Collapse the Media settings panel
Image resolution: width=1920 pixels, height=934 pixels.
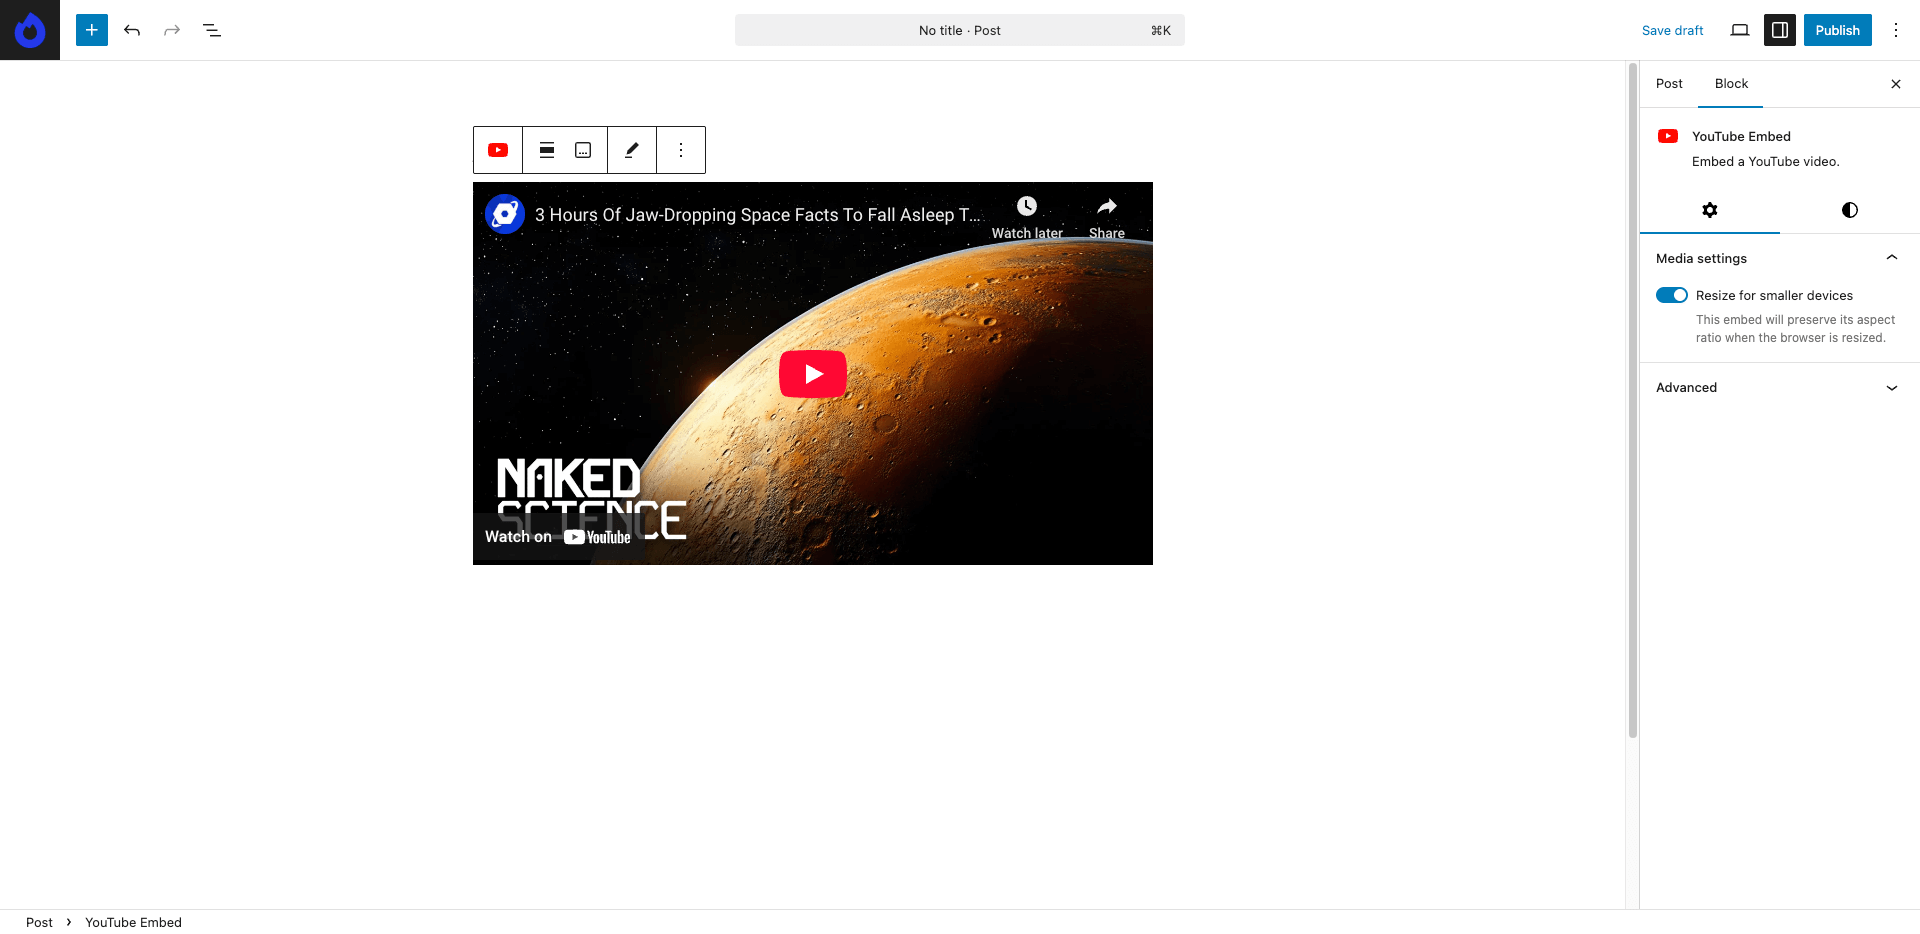[x=1780, y=258]
